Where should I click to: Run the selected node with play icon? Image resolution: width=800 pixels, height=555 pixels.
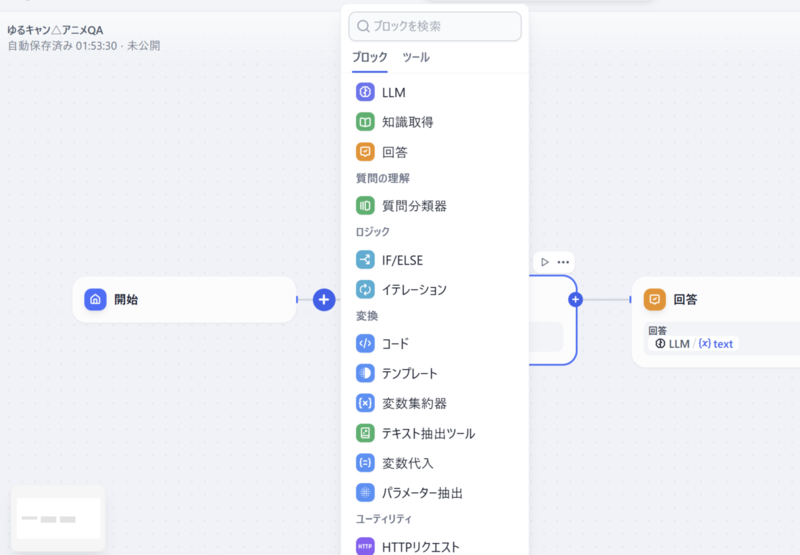(x=545, y=262)
